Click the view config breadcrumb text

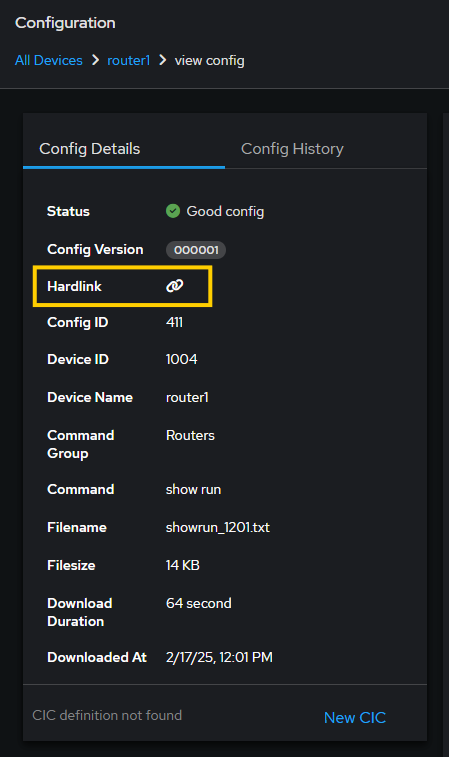pyautogui.click(x=210, y=61)
